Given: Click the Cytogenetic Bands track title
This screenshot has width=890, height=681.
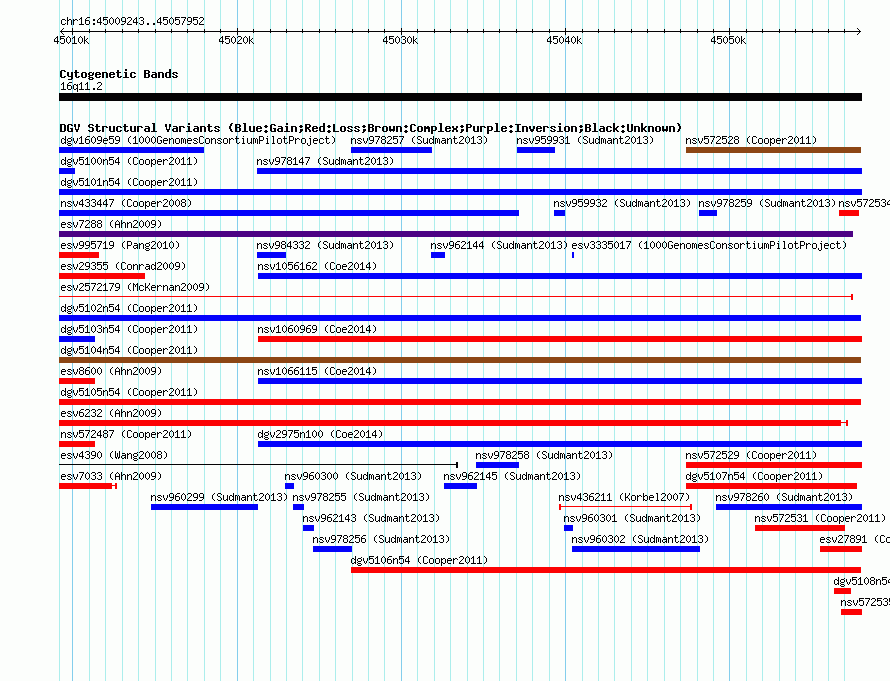Looking at the screenshot, I should (119, 74).
